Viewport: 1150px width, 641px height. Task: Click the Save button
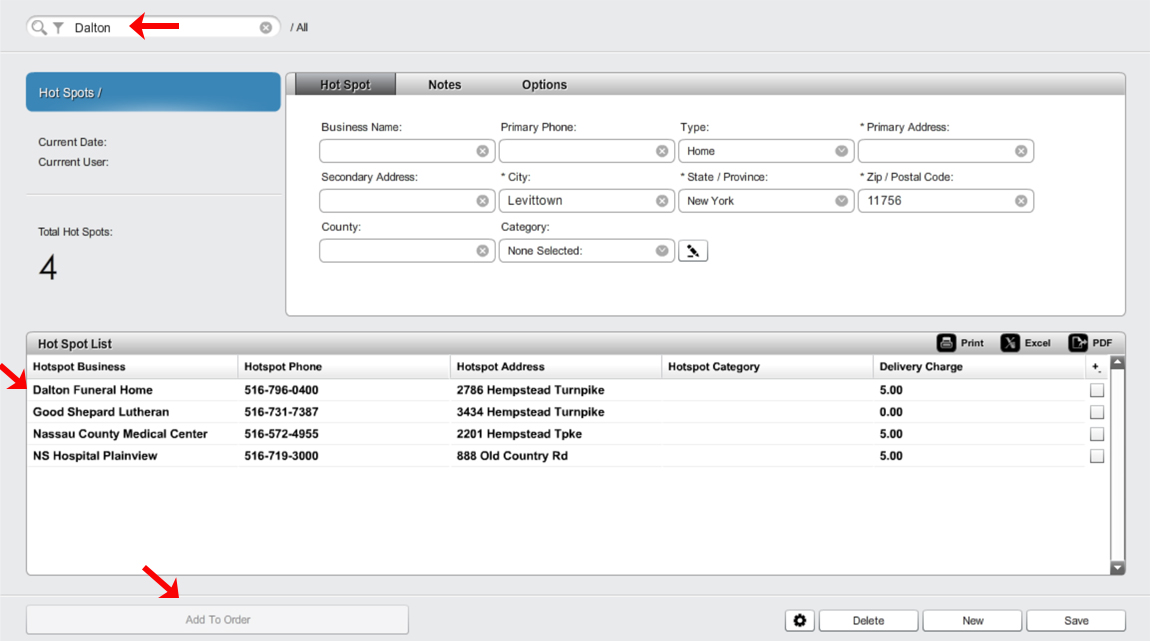1076,620
